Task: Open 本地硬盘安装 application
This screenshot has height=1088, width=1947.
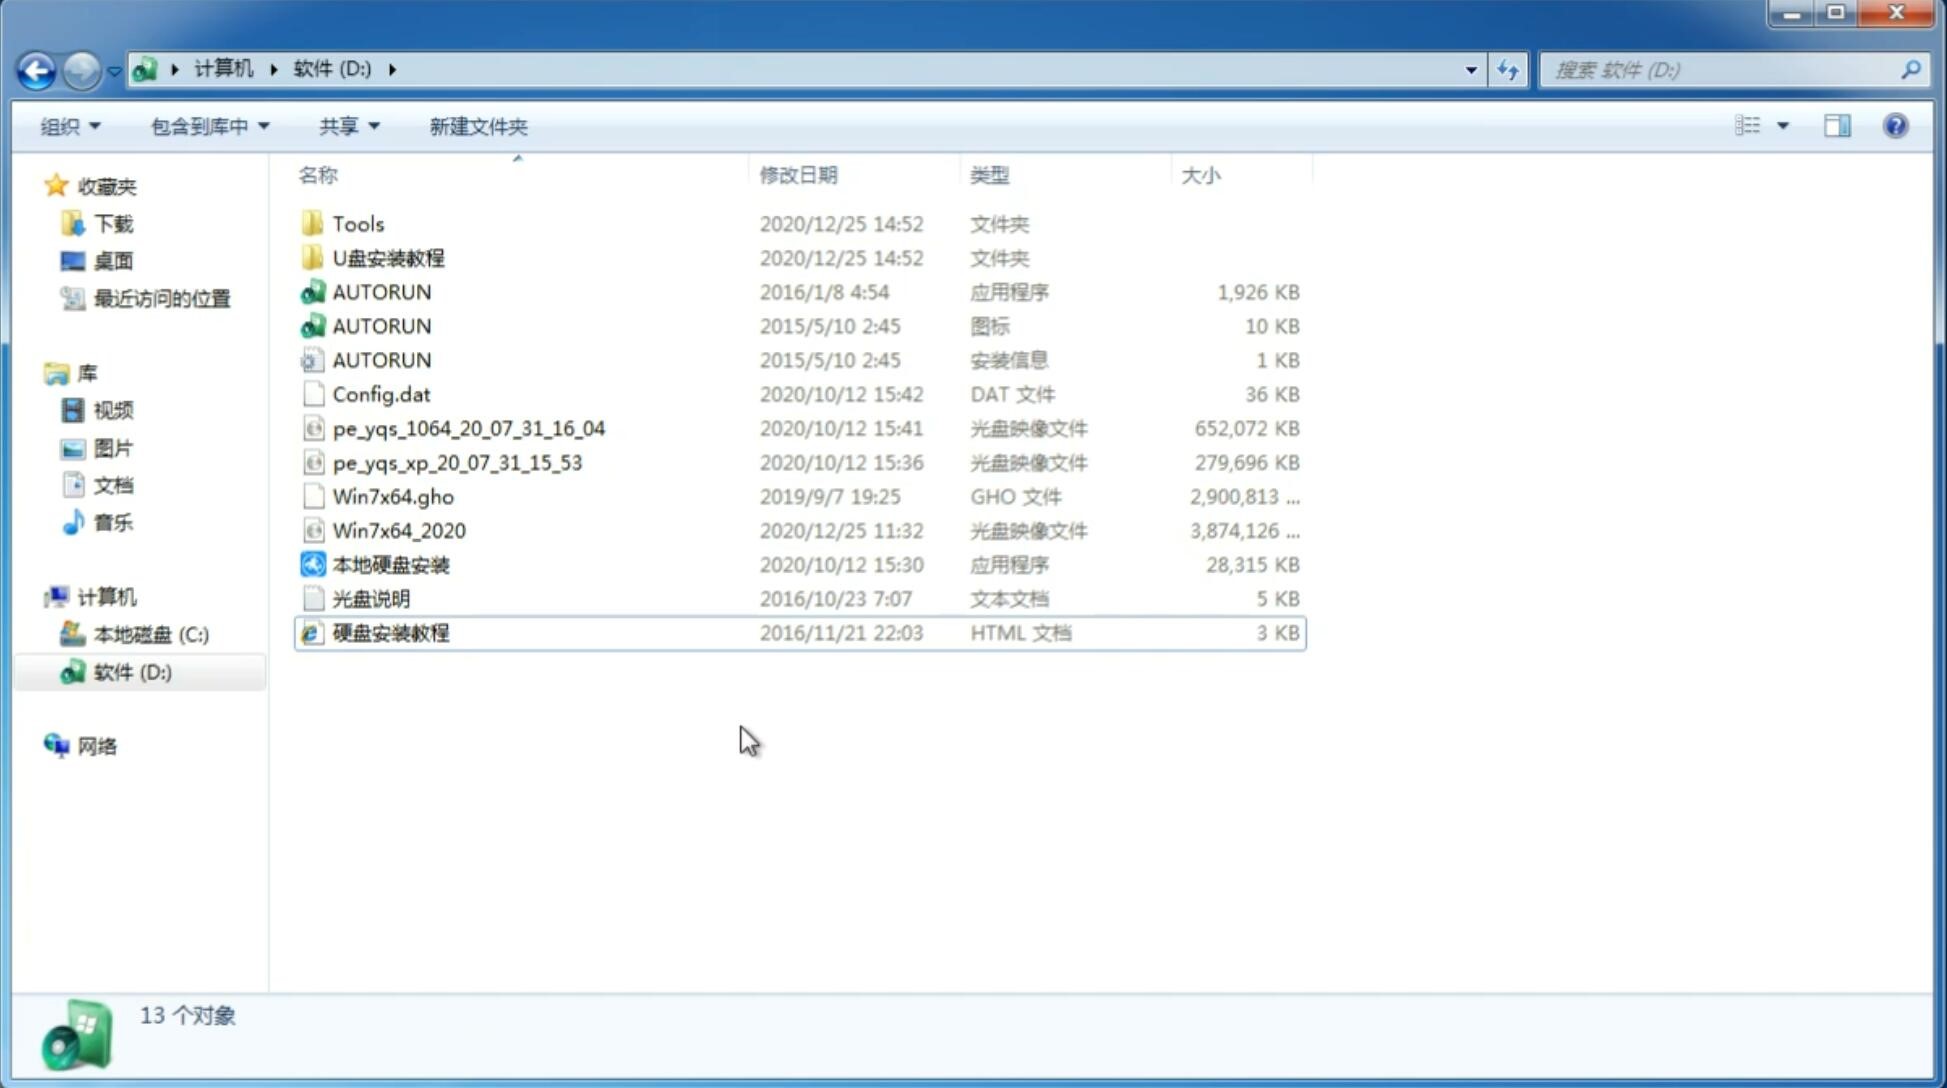Action: pos(390,564)
